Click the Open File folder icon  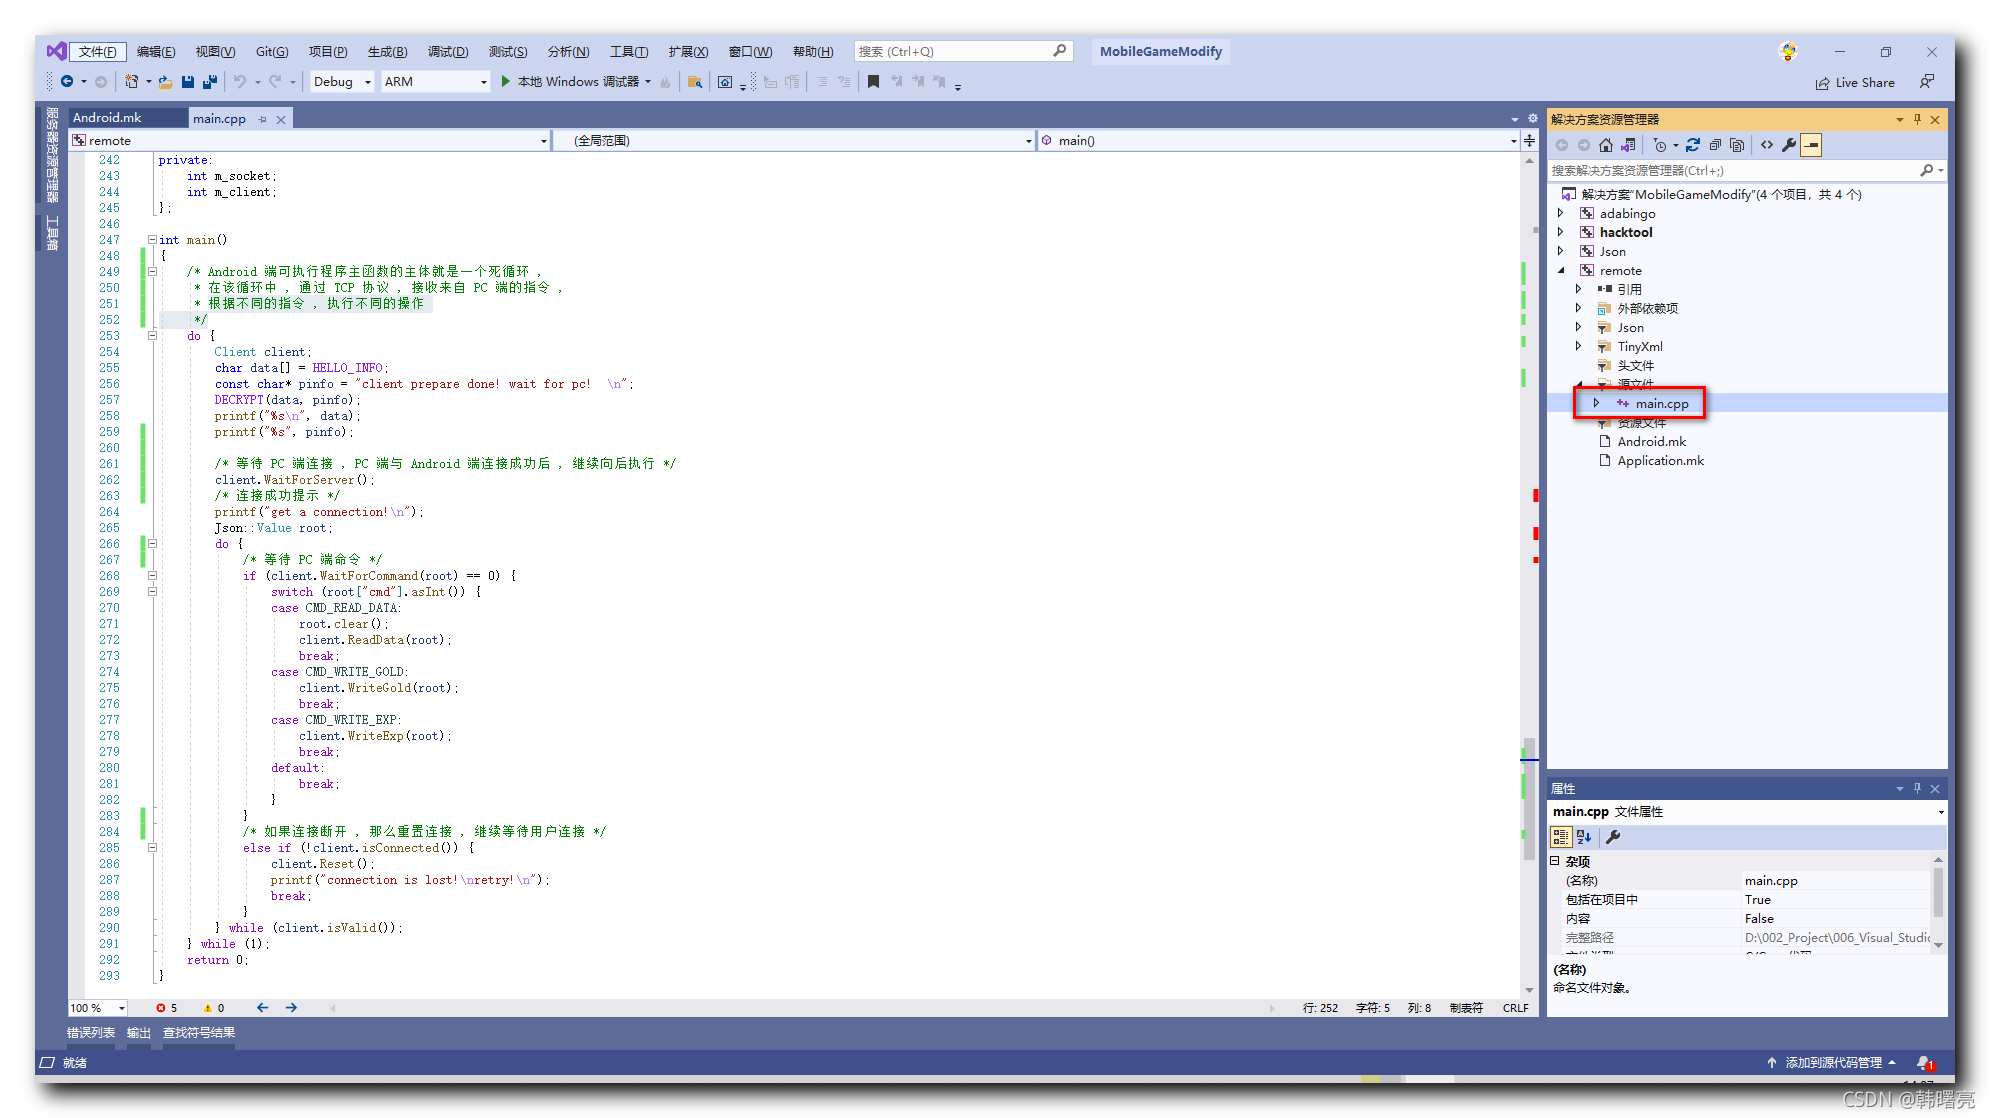coord(166,81)
